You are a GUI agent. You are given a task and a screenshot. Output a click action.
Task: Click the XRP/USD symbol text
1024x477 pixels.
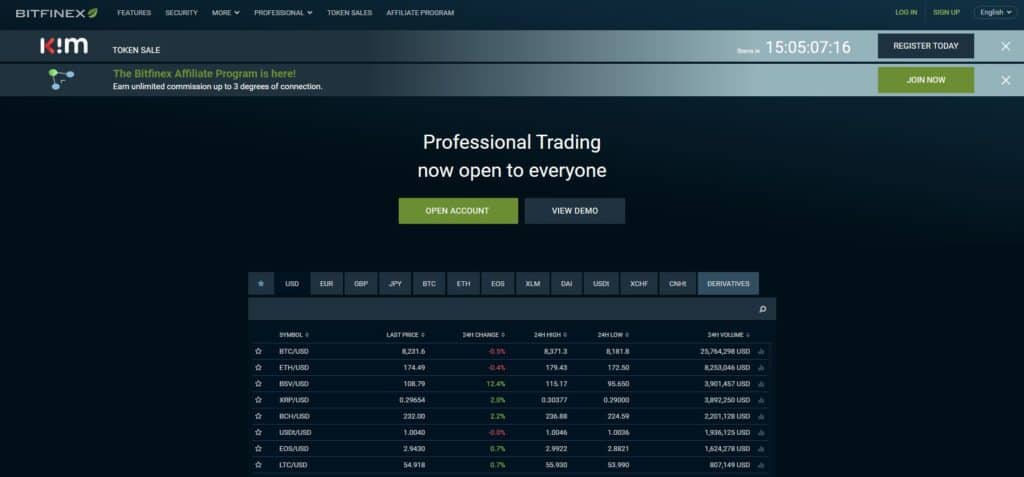(x=294, y=400)
